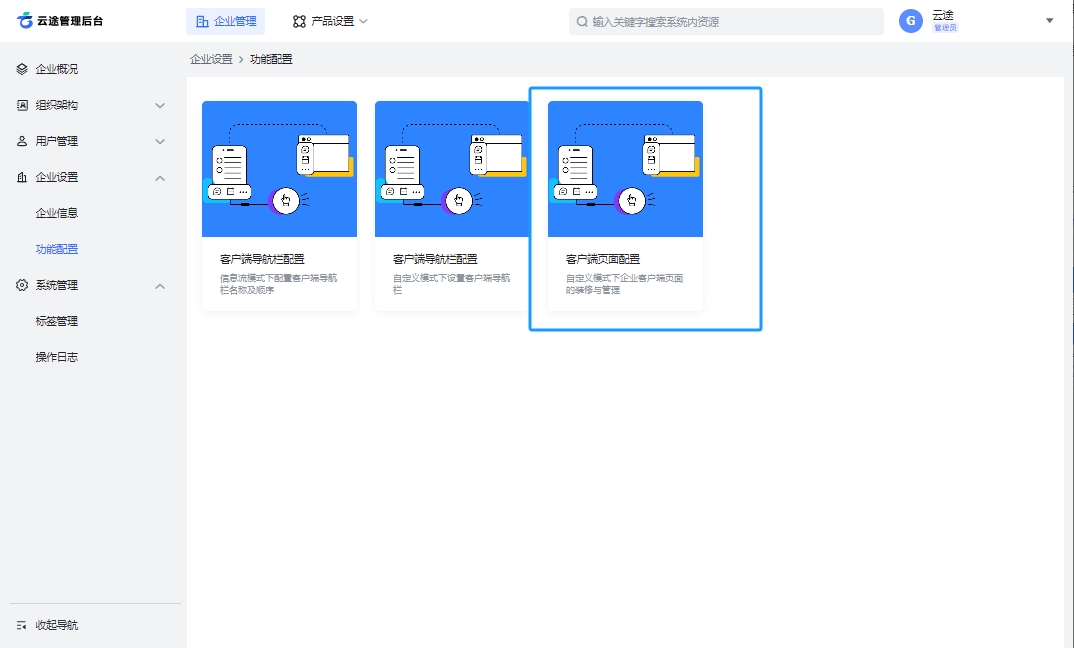The image size is (1074, 648).
Task: Collapse the 企业设置 chevron
Action: click(x=160, y=178)
